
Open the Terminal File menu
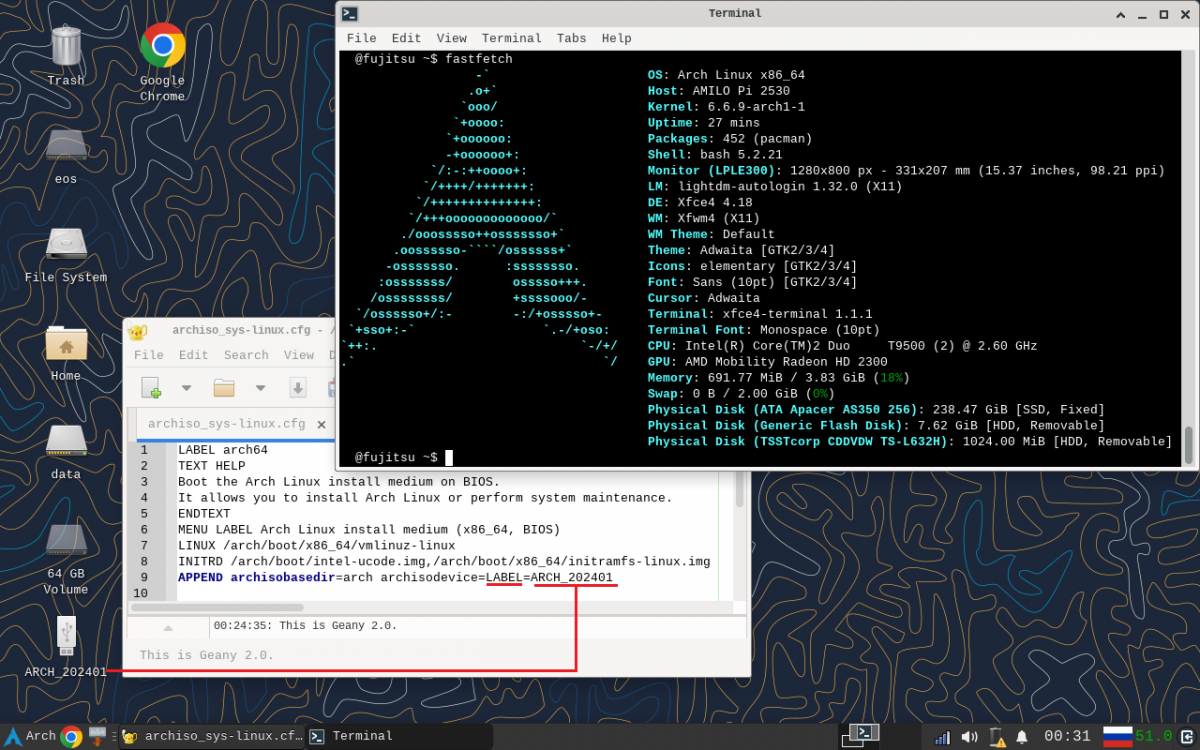pyautogui.click(x=361, y=38)
